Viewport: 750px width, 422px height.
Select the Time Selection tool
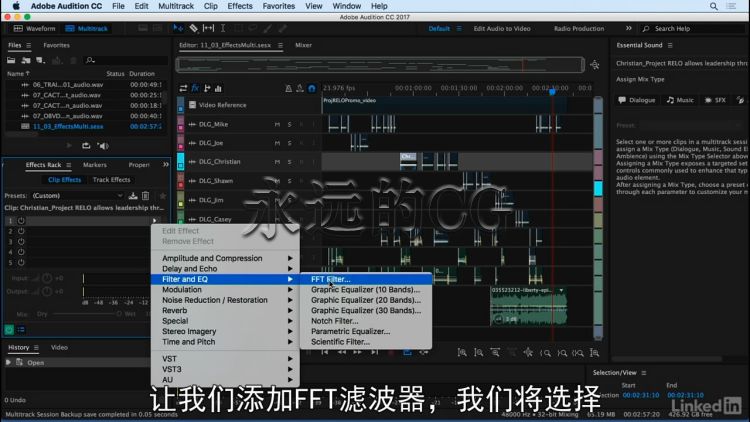(x=223, y=28)
